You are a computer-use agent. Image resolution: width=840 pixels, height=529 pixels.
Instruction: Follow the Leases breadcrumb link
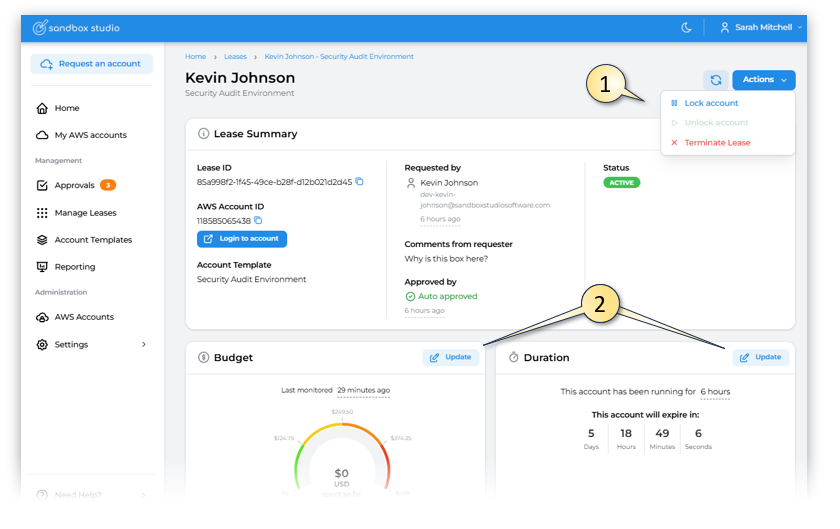235,56
